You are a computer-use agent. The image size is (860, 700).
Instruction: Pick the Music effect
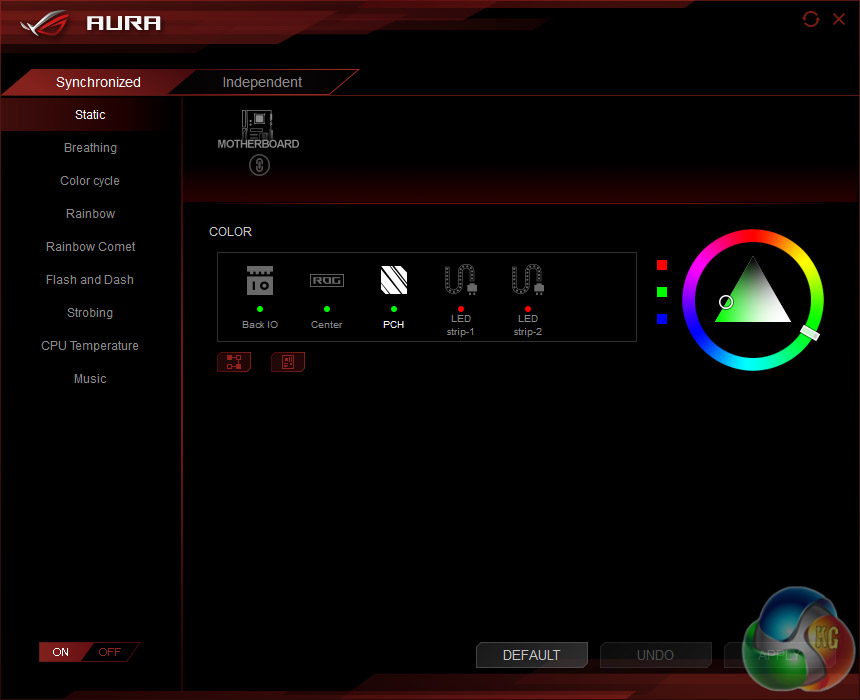pyautogui.click(x=90, y=379)
